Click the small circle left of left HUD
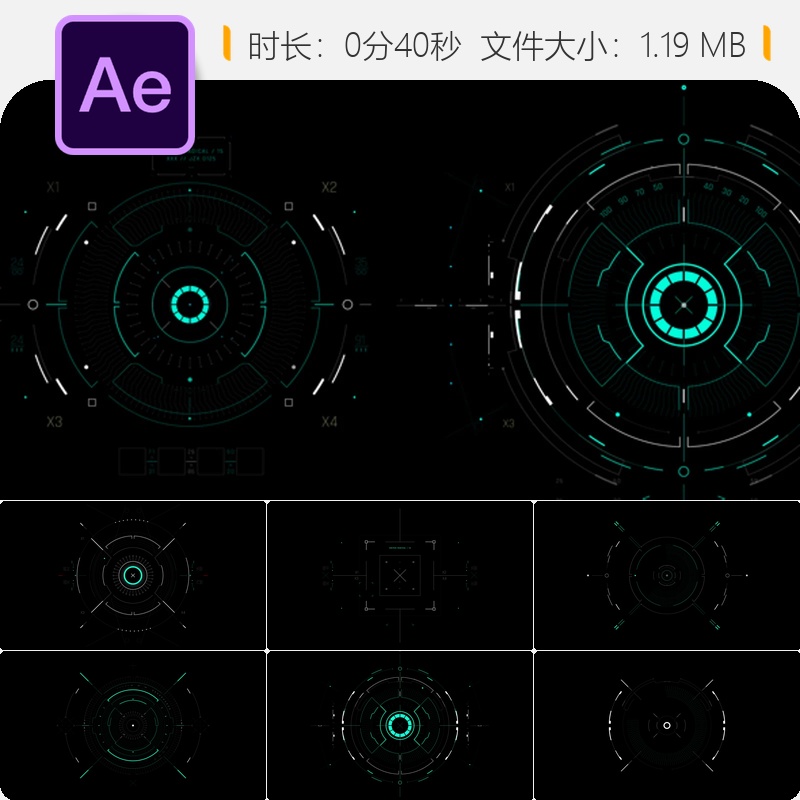Image resolution: width=800 pixels, height=800 pixels. tap(33, 305)
